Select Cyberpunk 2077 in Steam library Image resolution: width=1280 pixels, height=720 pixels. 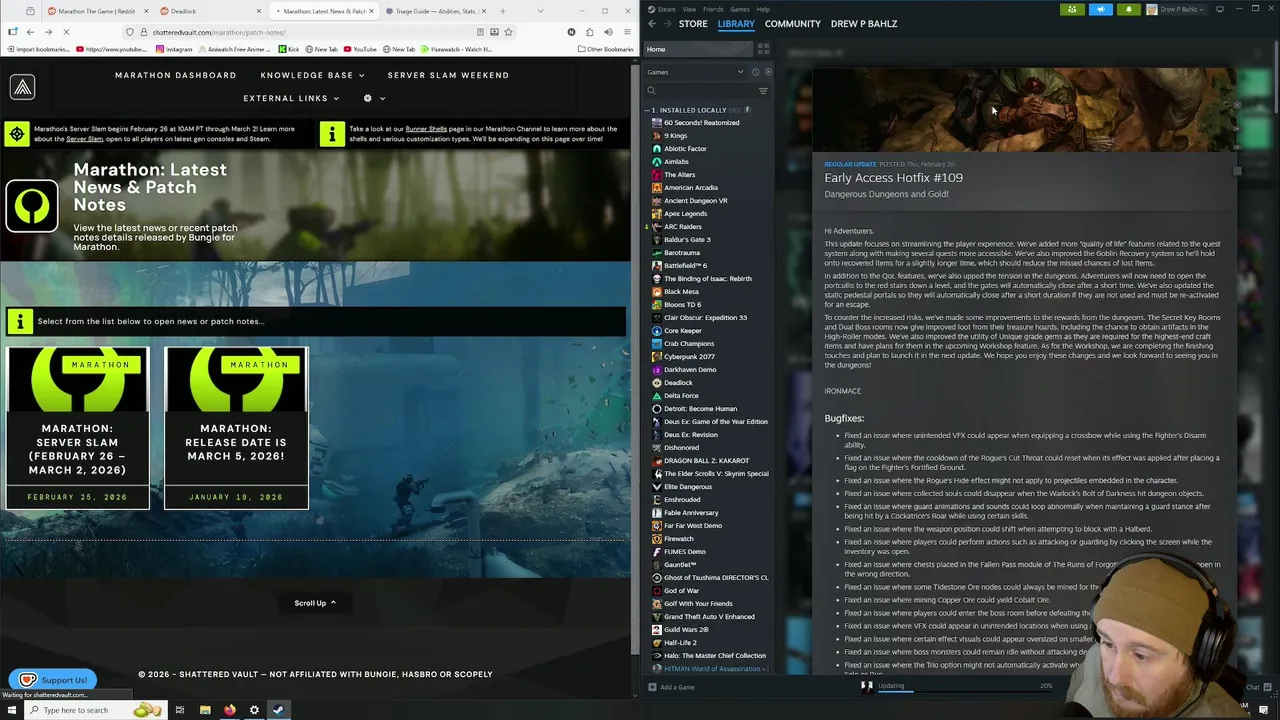pos(689,357)
